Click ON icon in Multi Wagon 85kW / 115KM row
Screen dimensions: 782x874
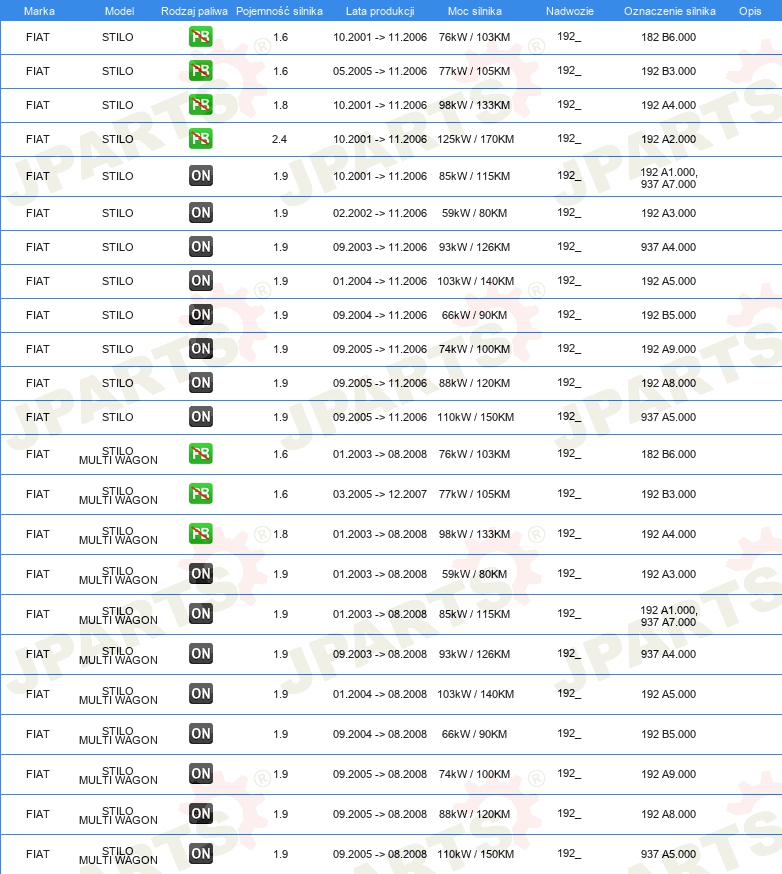(x=201, y=614)
